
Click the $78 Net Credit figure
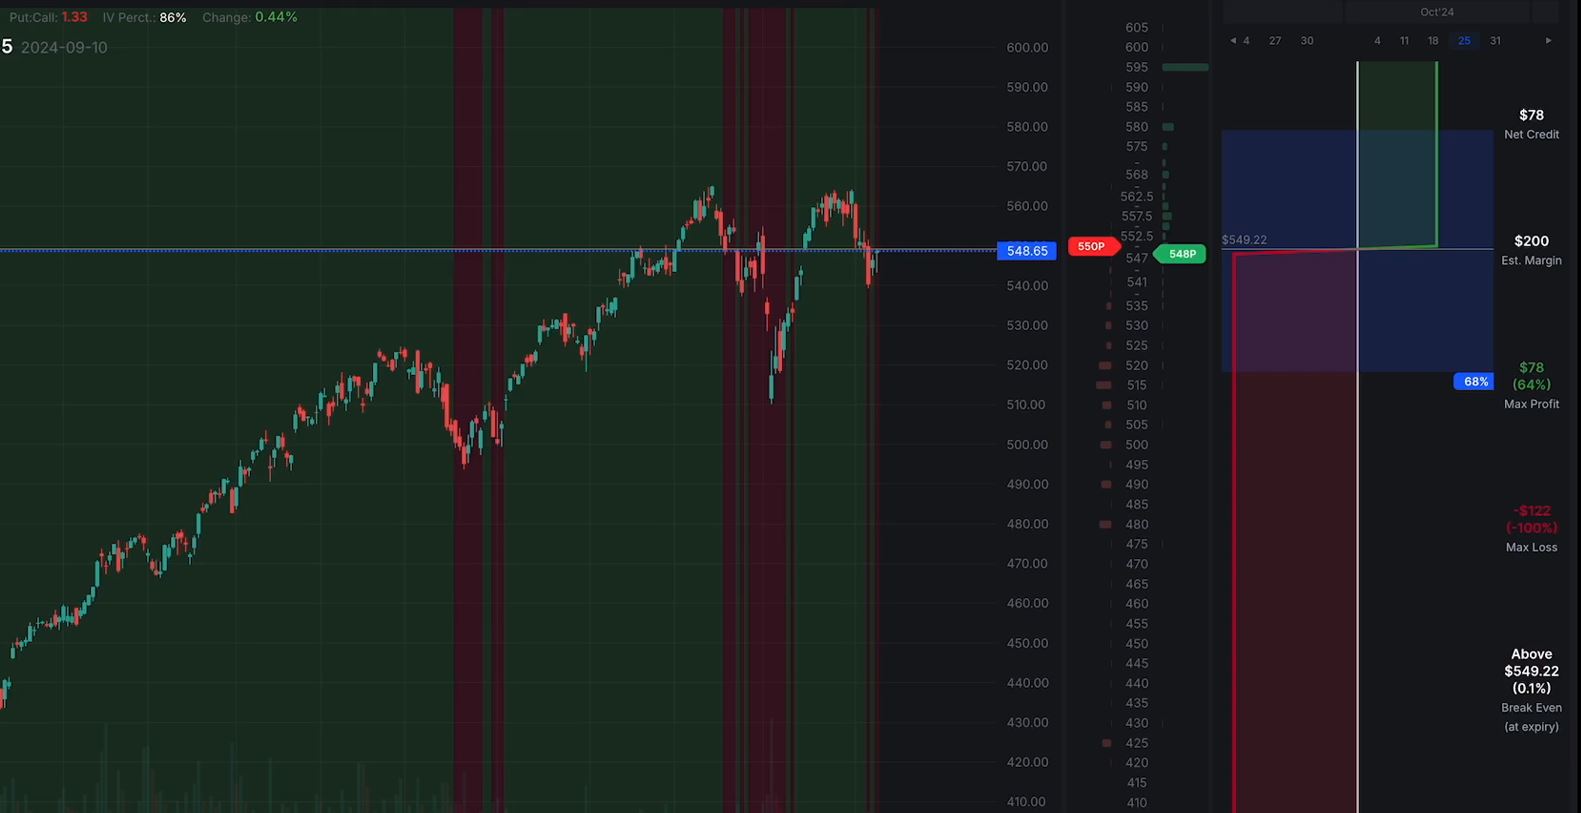tap(1531, 115)
